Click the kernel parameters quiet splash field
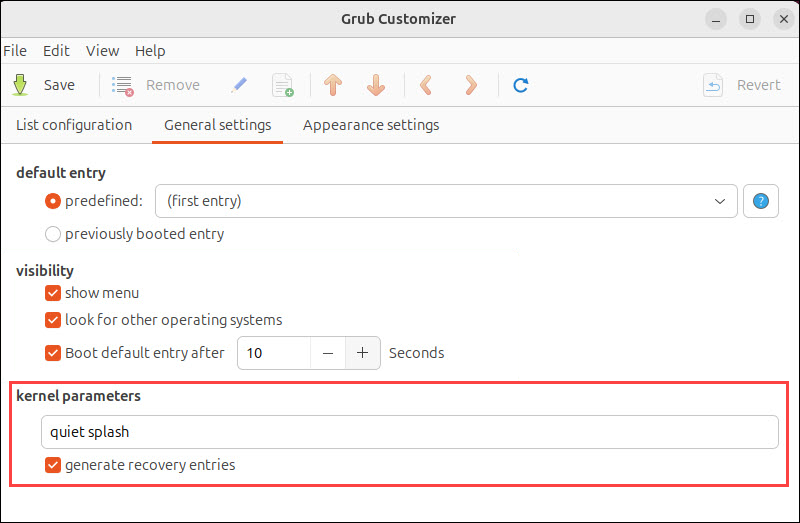The height and width of the screenshot is (523, 800). click(410, 432)
